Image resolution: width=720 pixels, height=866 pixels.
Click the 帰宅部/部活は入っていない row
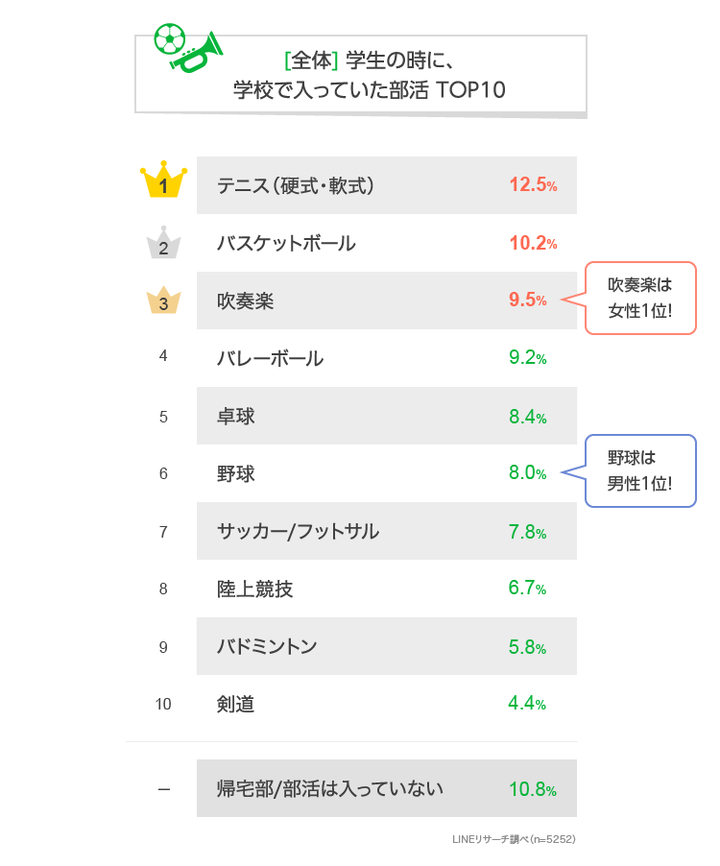386,789
